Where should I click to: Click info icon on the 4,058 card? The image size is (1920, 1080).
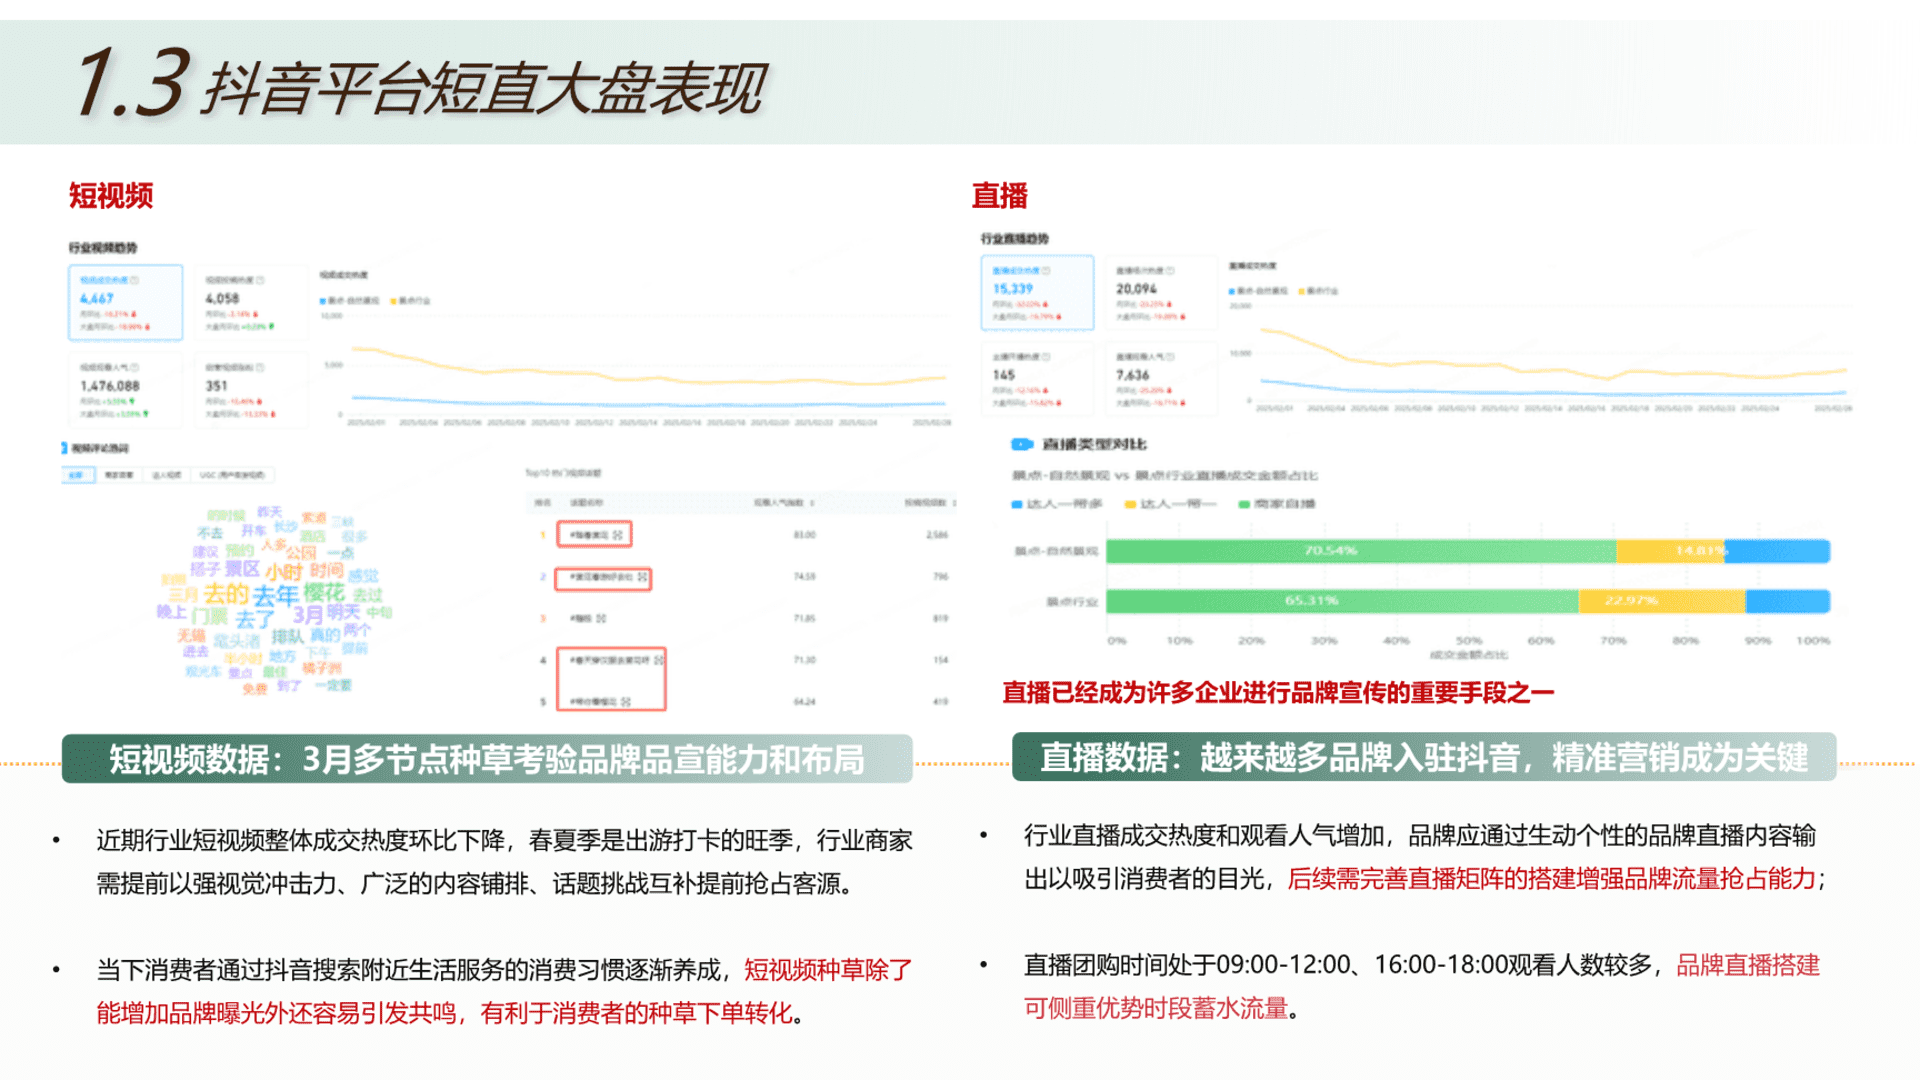(260, 280)
